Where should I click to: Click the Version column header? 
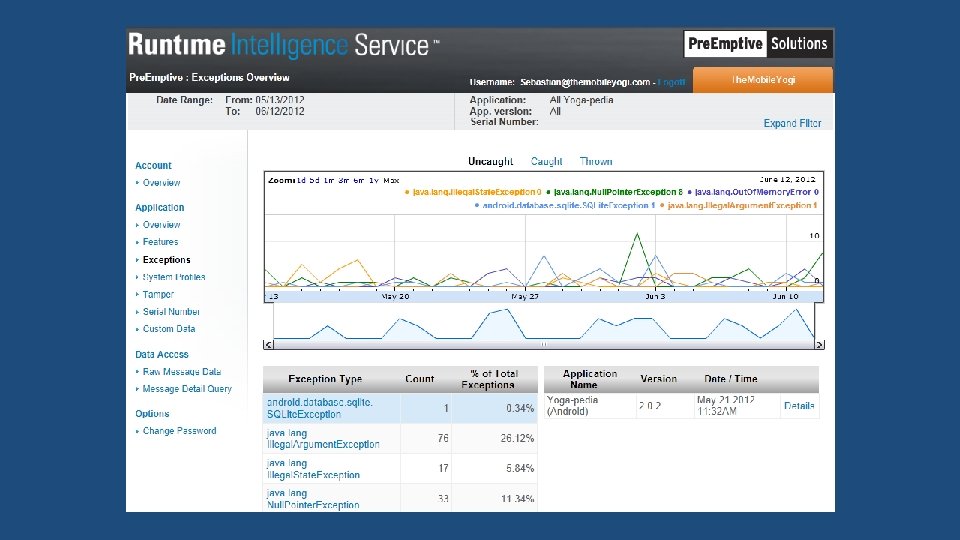(659, 379)
